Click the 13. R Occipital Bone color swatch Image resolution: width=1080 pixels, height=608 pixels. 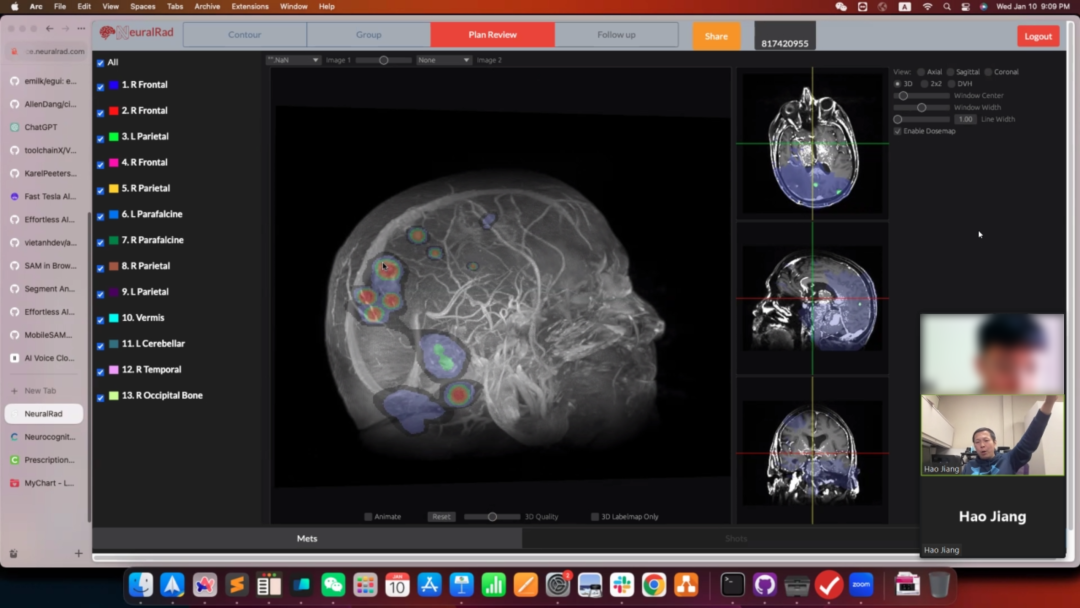tap(114, 396)
